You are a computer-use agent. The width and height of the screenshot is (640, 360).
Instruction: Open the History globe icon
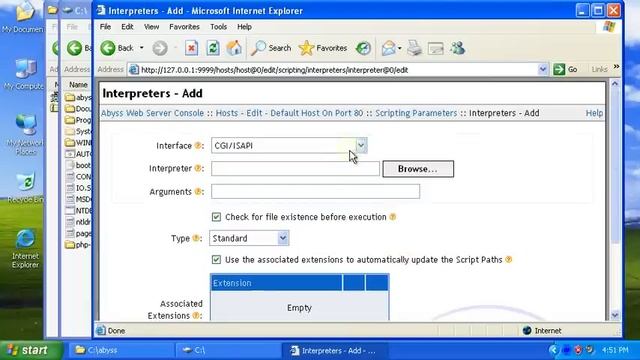(x=363, y=48)
